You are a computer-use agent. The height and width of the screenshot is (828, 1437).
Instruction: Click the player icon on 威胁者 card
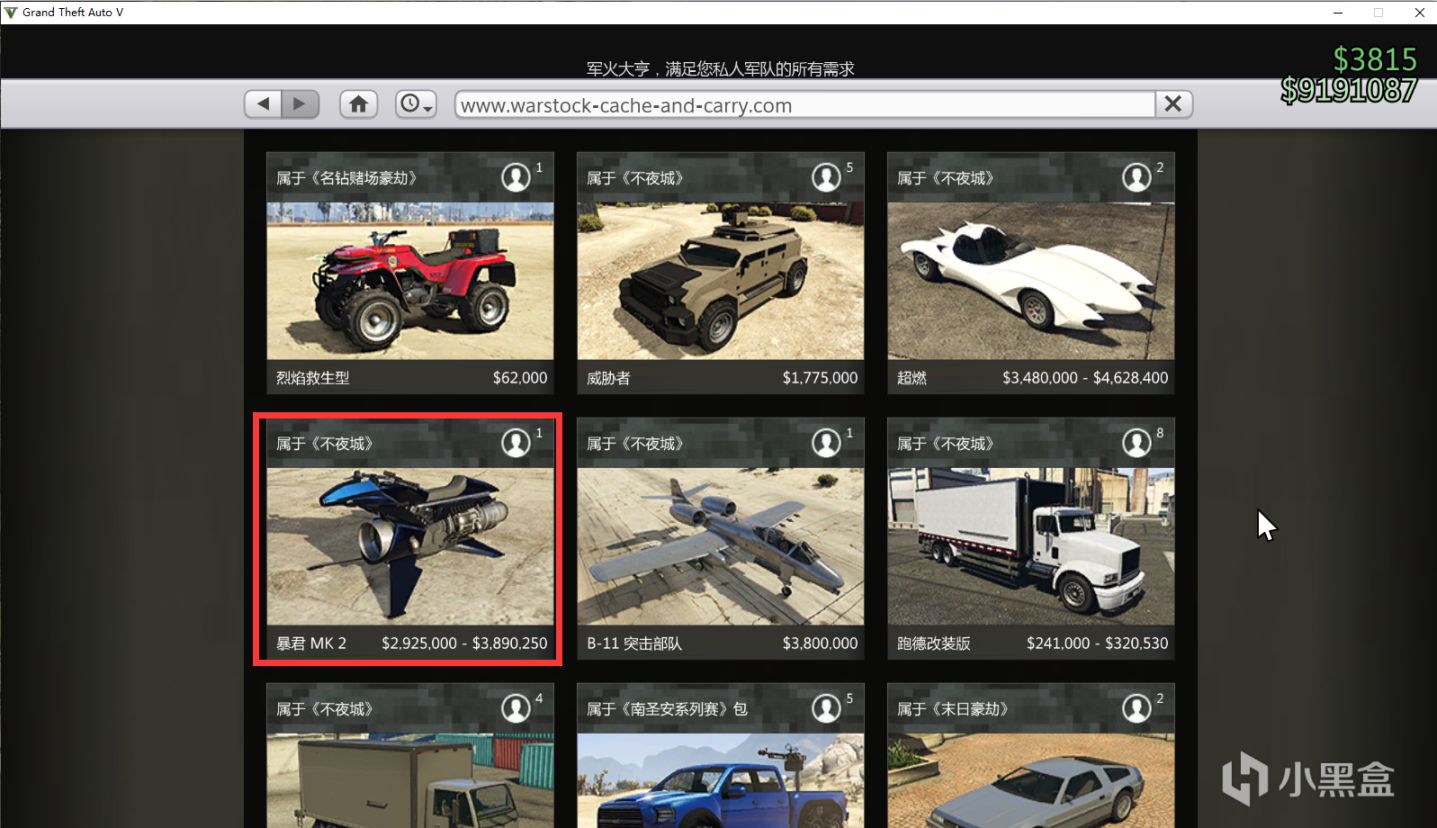point(826,178)
